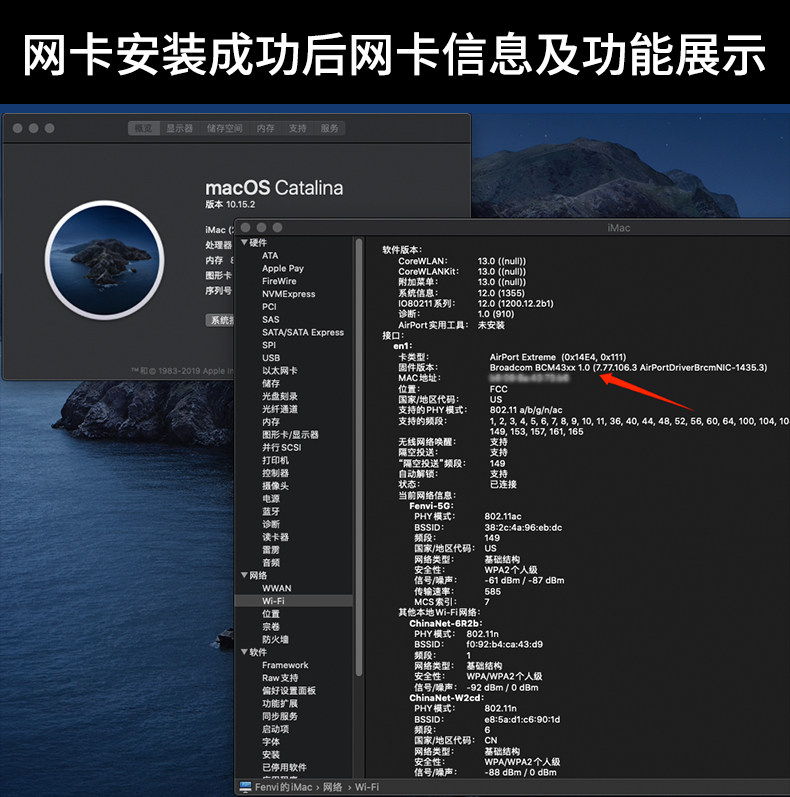Screen dimensions: 790x797
Task: Select 音频 in the sidebar
Action: (271, 563)
